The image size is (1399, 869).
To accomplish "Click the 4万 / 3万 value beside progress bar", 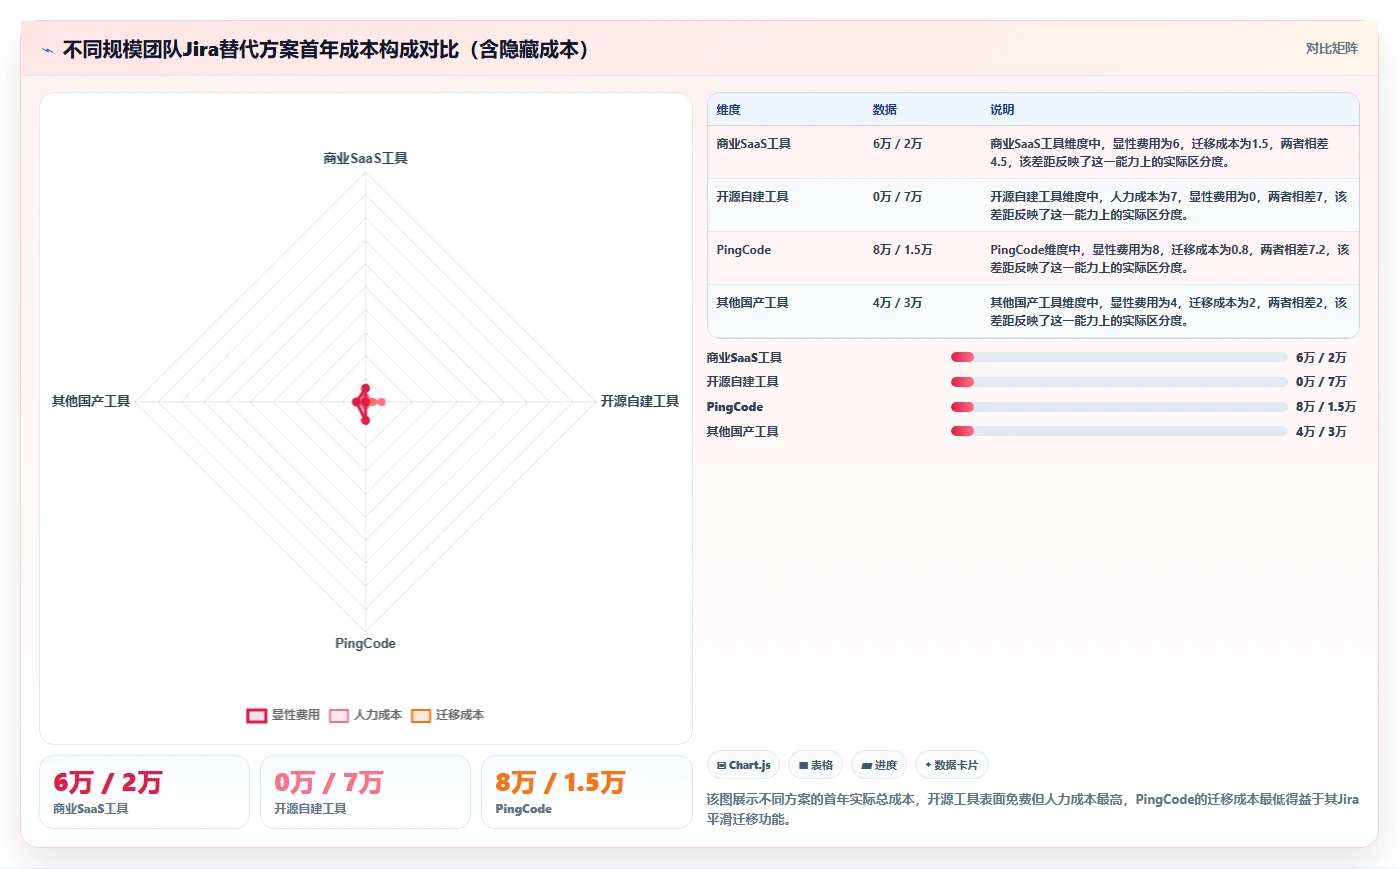I will pyautogui.click(x=1321, y=431).
